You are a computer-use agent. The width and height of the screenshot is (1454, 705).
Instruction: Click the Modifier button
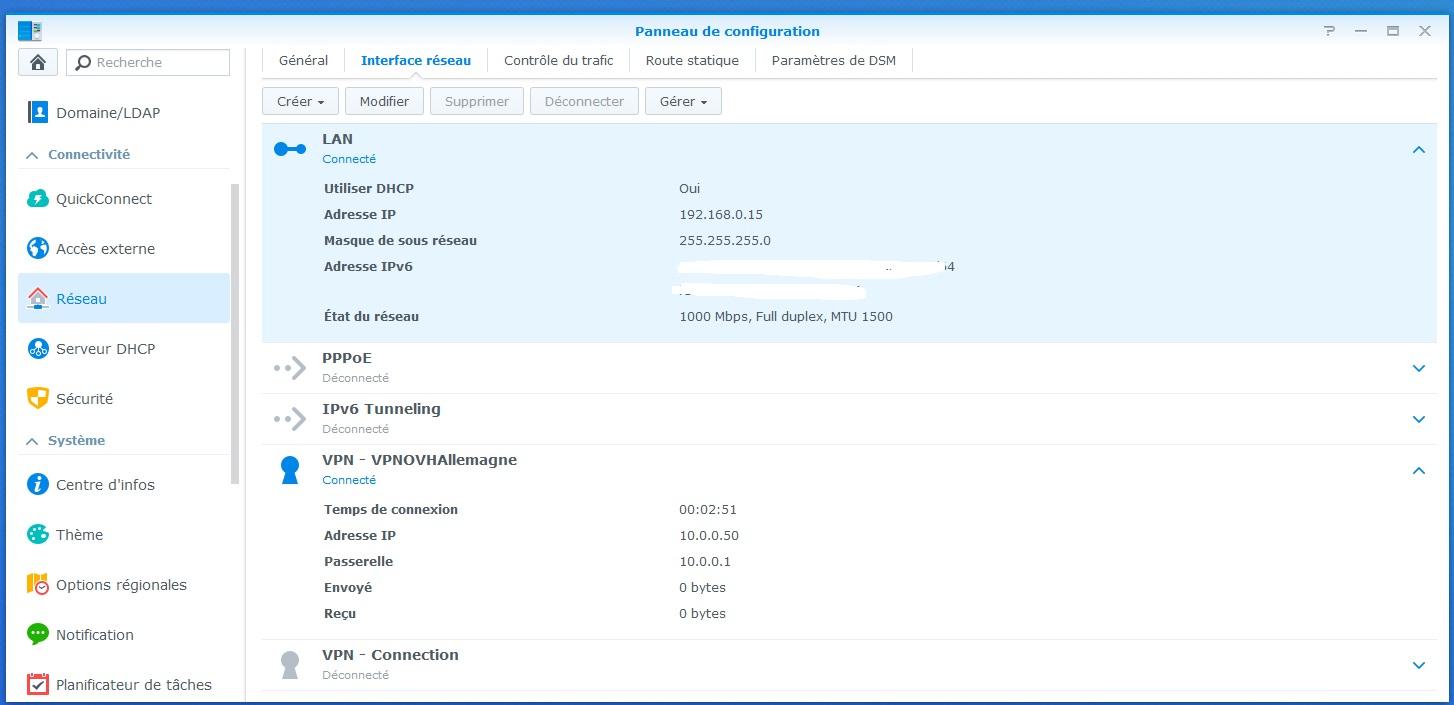tap(384, 101)
